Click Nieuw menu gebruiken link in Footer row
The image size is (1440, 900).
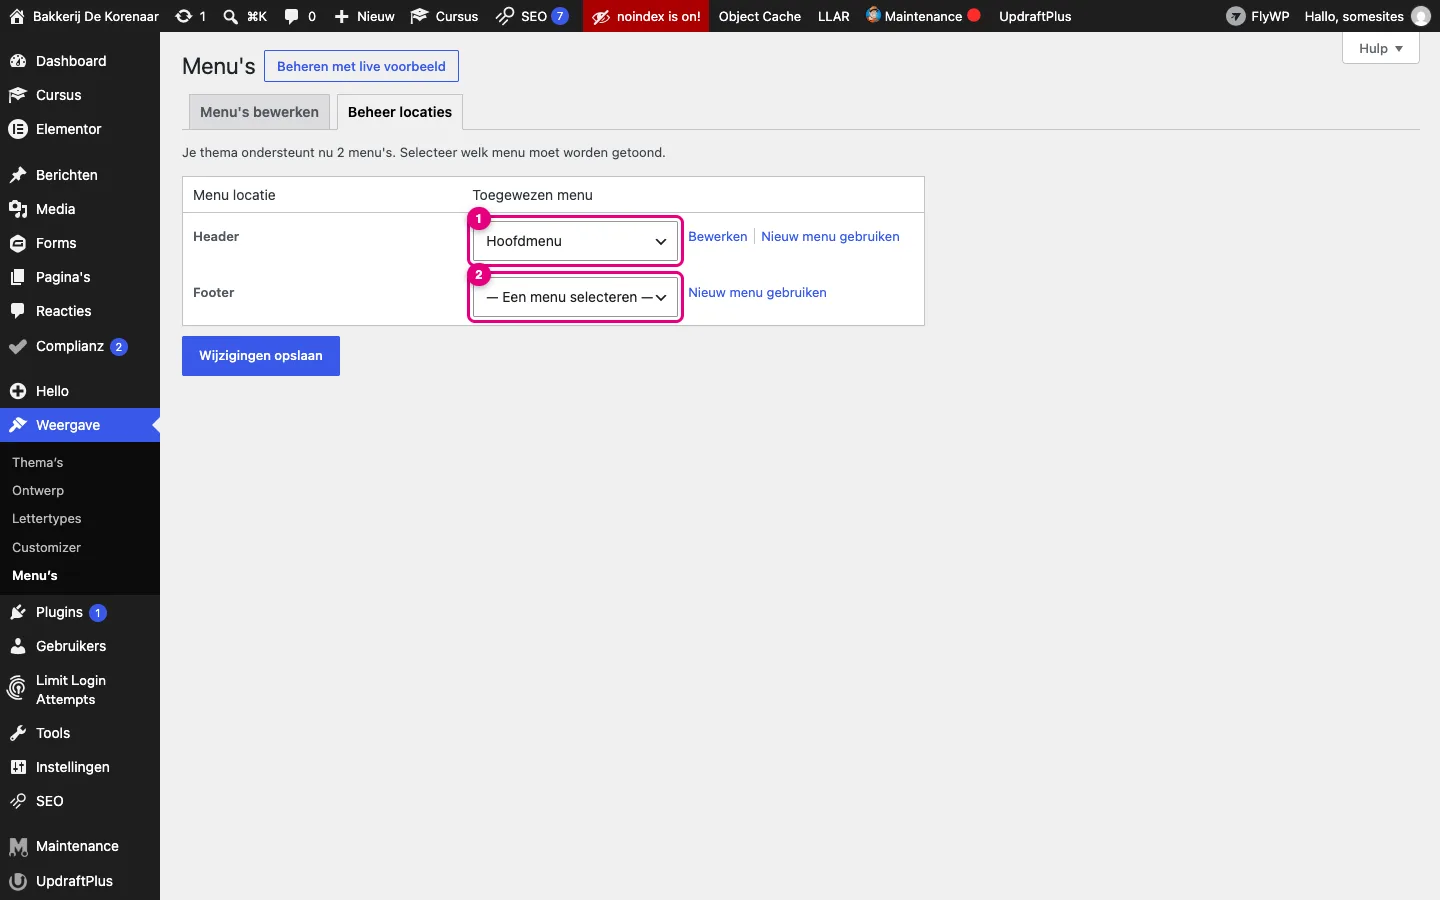[x=757, y=293]
